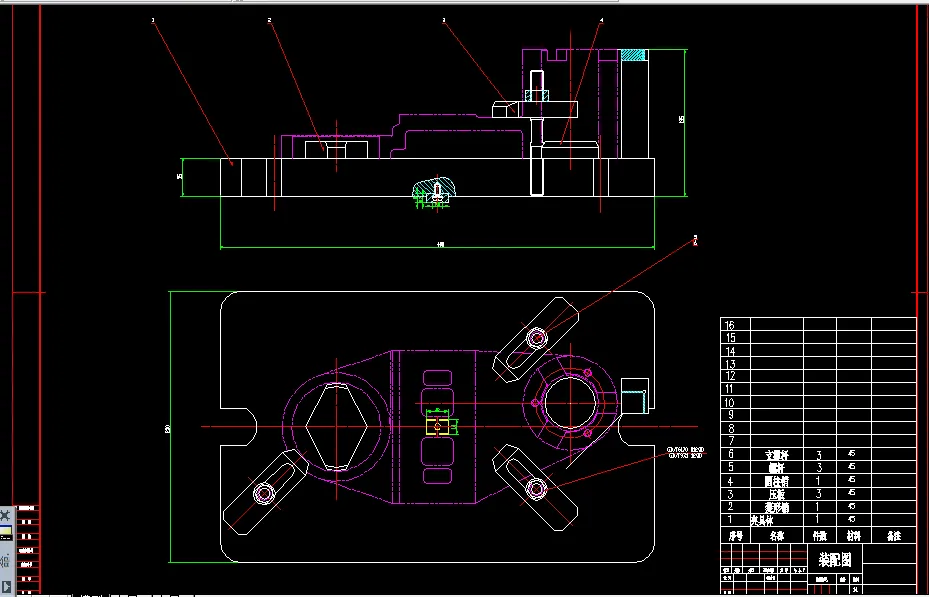Select the large round bore in plan view
This screenshot has width=929, height=597.
tap(570, 403)
